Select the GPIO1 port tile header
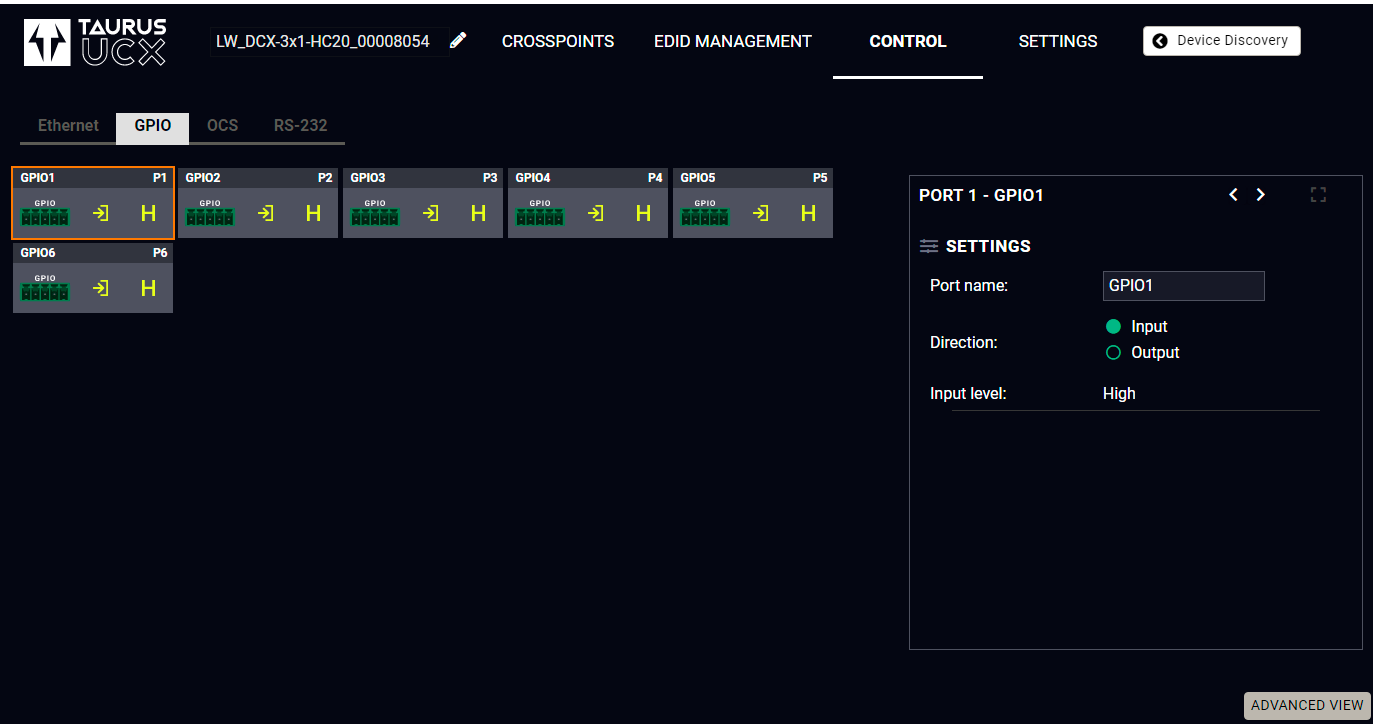 (93, 178)
